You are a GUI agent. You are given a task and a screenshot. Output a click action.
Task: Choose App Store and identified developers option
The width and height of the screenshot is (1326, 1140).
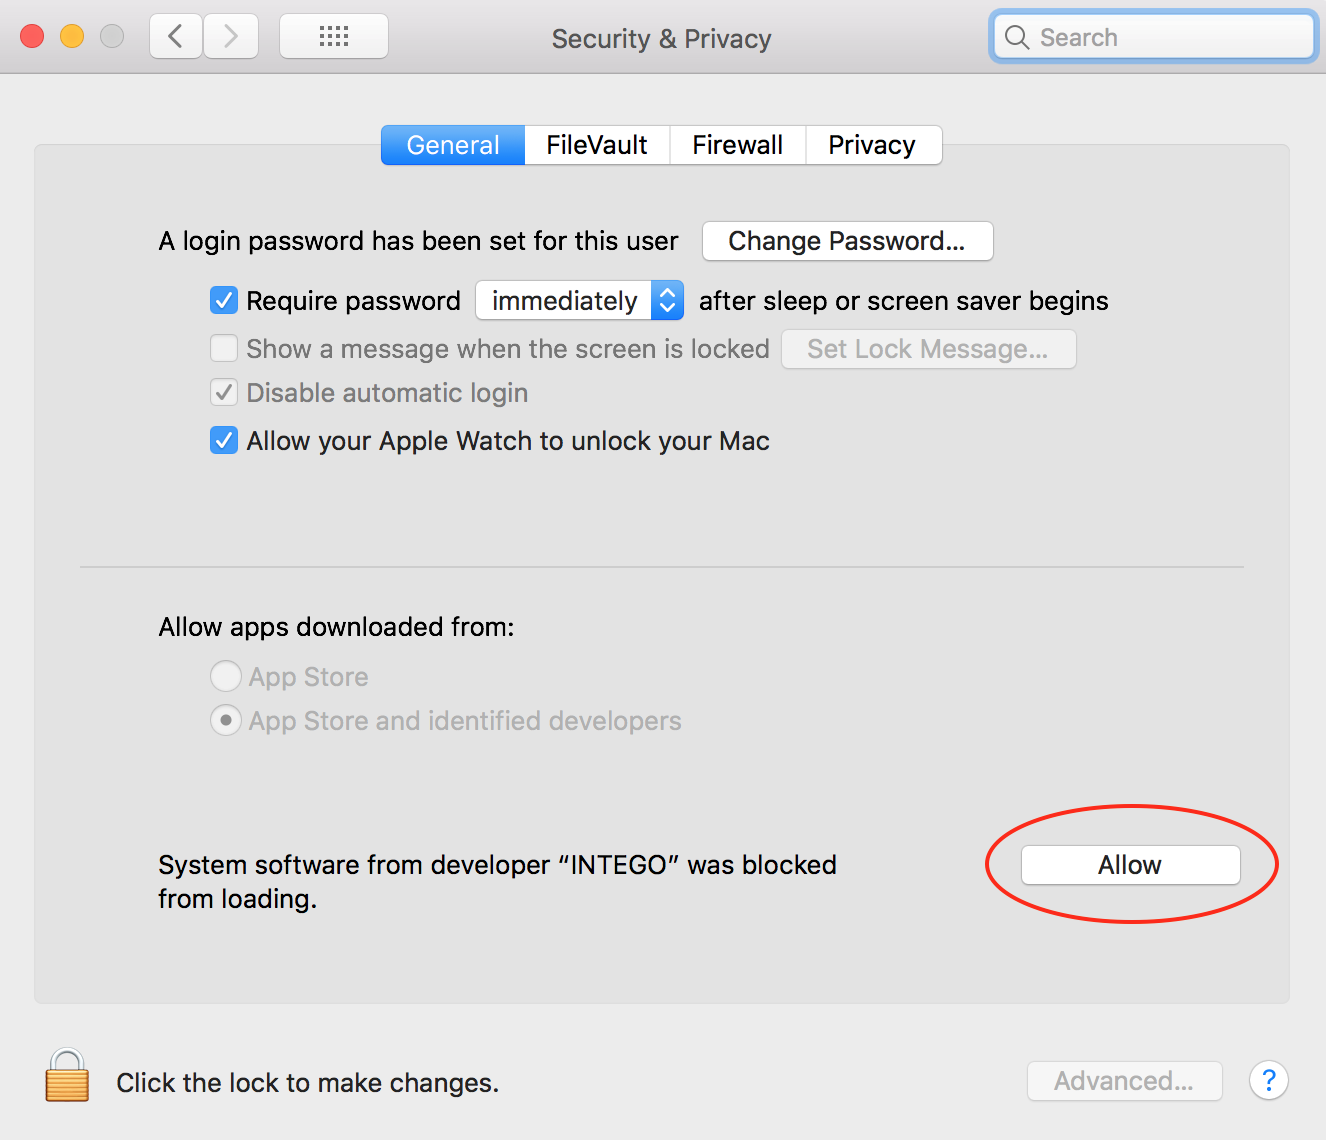226,720
